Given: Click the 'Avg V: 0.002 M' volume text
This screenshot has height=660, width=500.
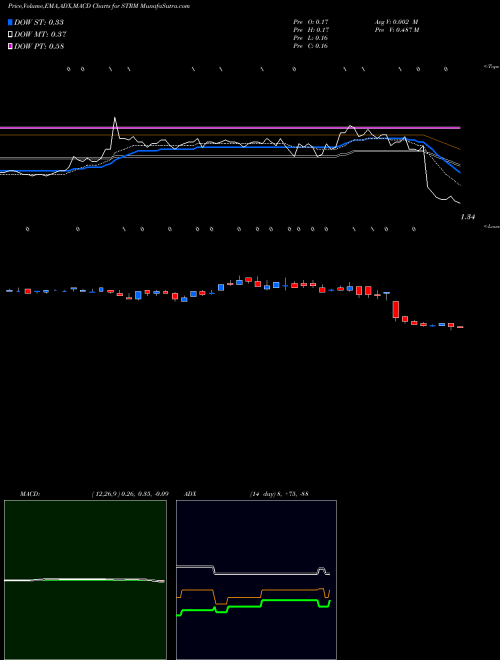Looking at the screenshot, I should pos(396,22).
